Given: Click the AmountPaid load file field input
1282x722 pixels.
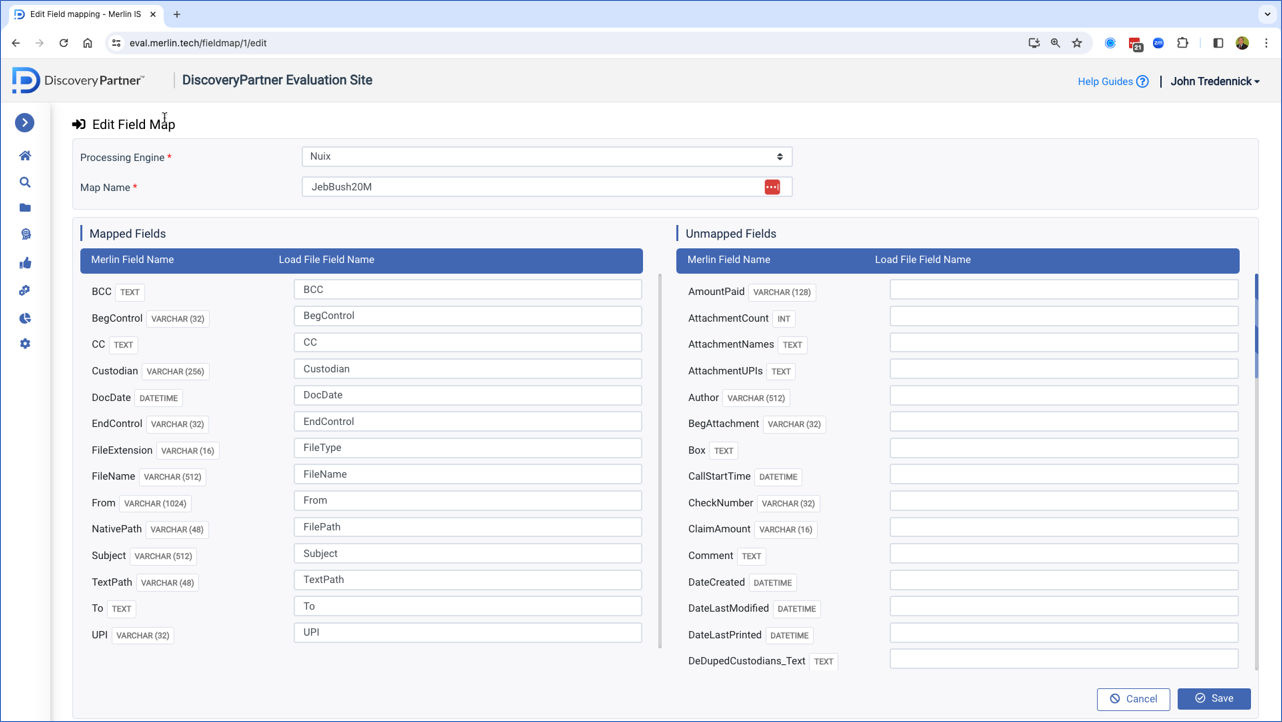Looking at the screenshot, I should tap(1063, 290).
